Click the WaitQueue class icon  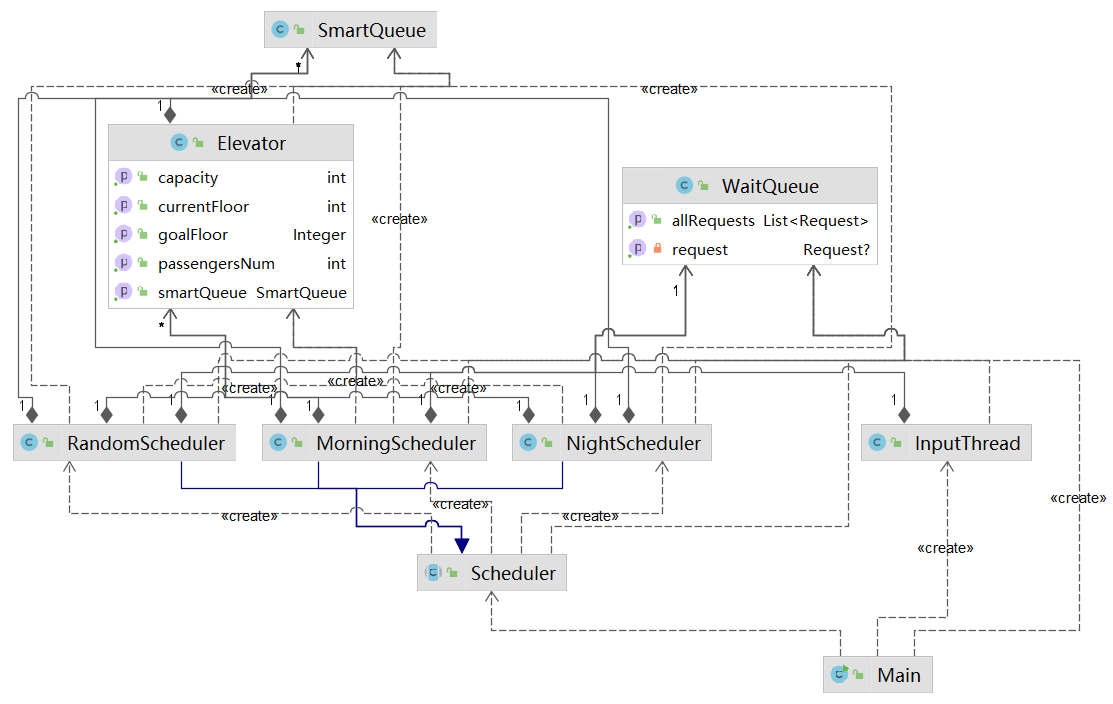click(684, 185)
